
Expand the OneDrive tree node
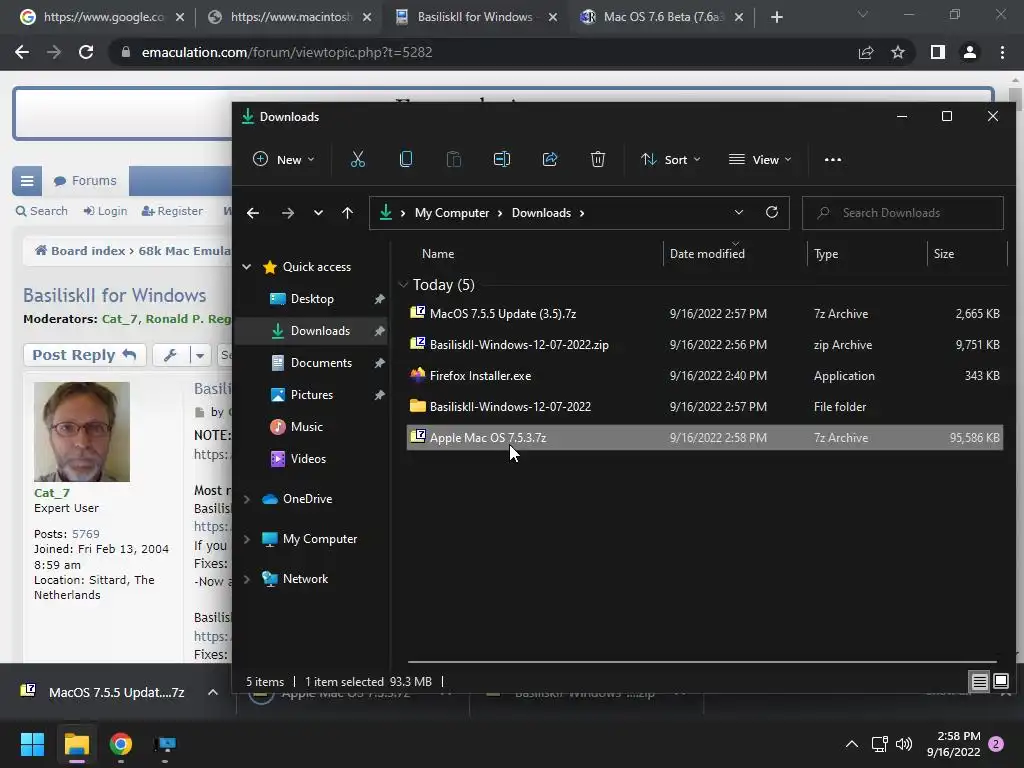click(x=247, y=499)
